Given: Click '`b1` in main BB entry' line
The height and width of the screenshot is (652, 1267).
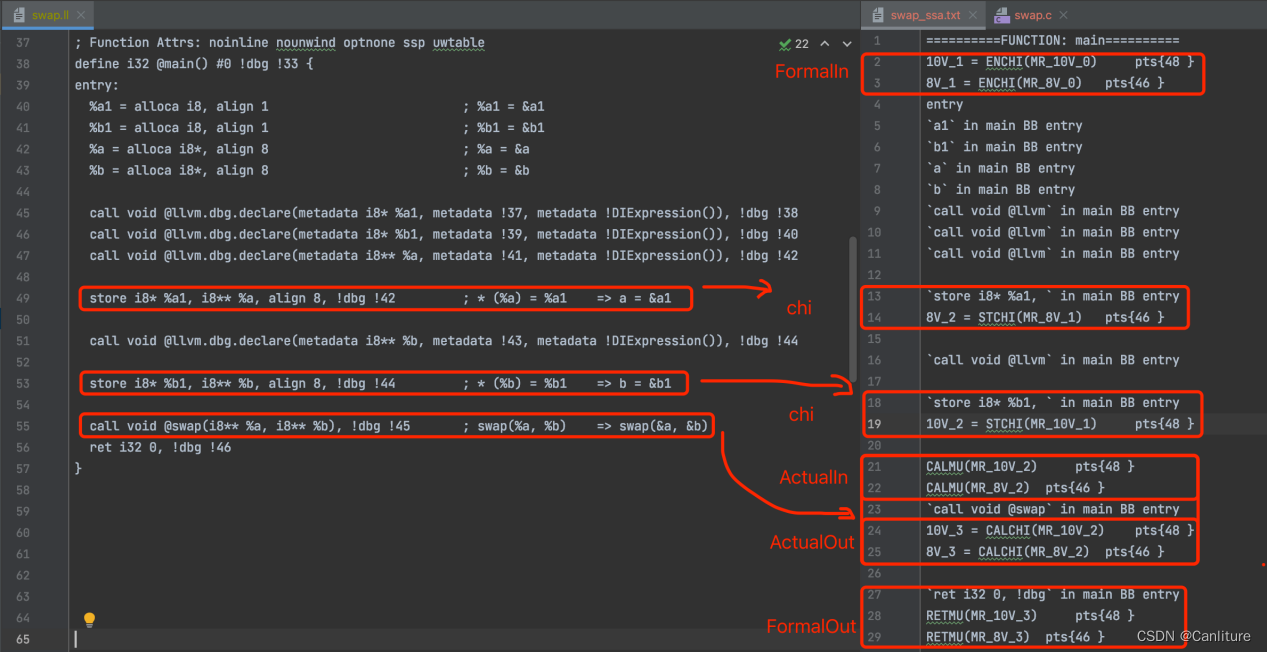Looking at the screenshot, I should tap(1004, 147).
